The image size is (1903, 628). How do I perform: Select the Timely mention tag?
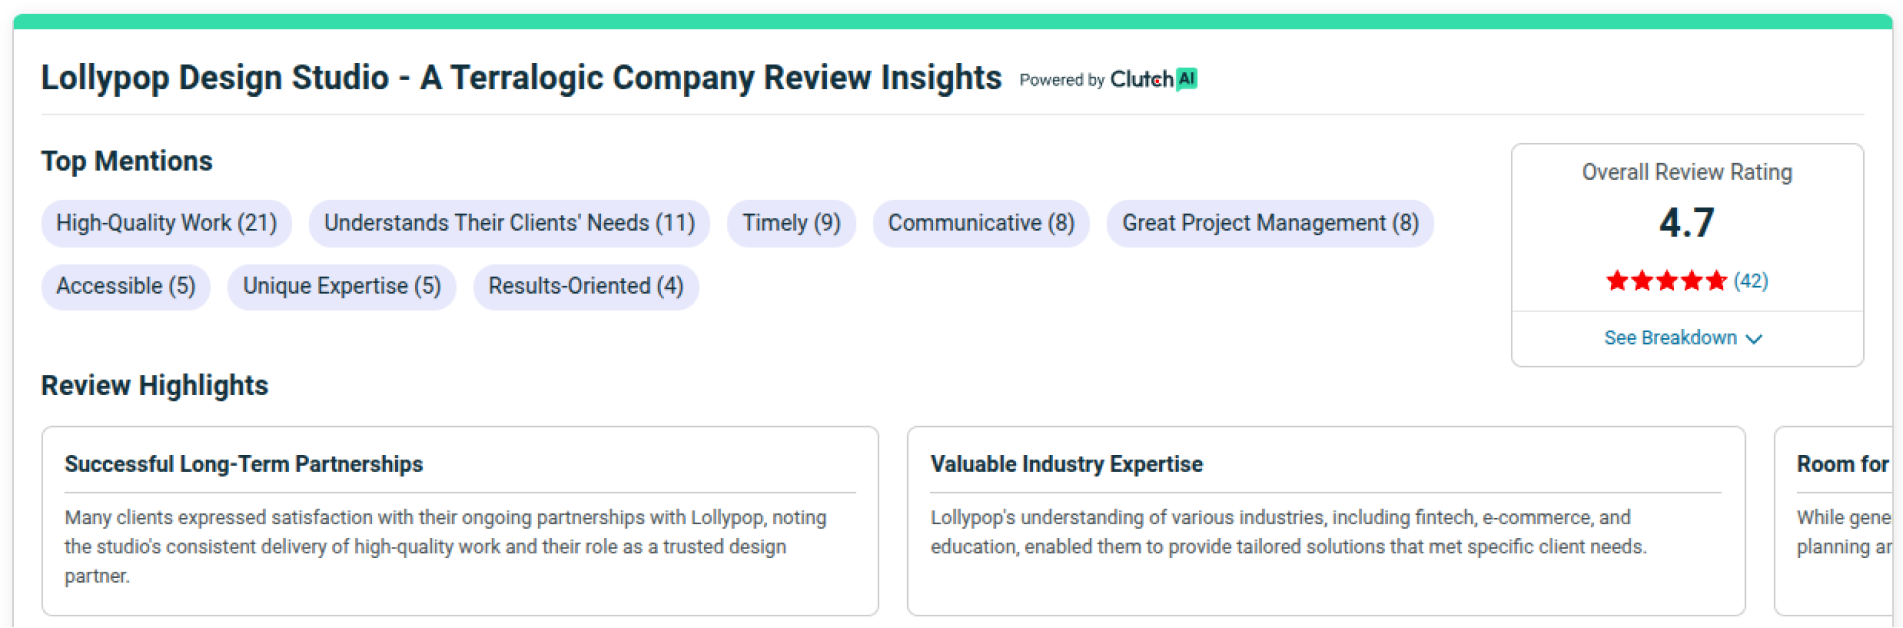pyautogui.click(x=791, y=223)
